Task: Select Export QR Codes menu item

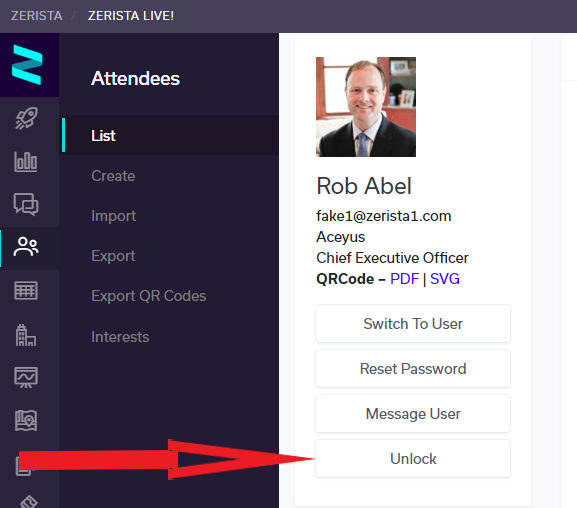Action: 149,296
